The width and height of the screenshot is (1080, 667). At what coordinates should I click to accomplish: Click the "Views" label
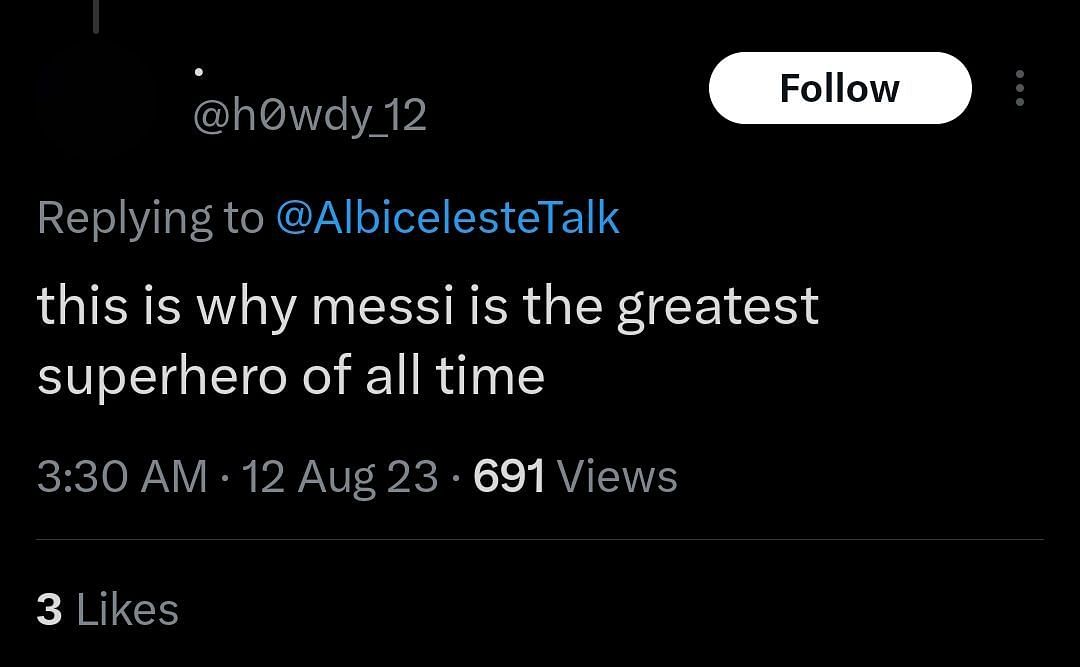pyautogui.click(x=617, y=477)
